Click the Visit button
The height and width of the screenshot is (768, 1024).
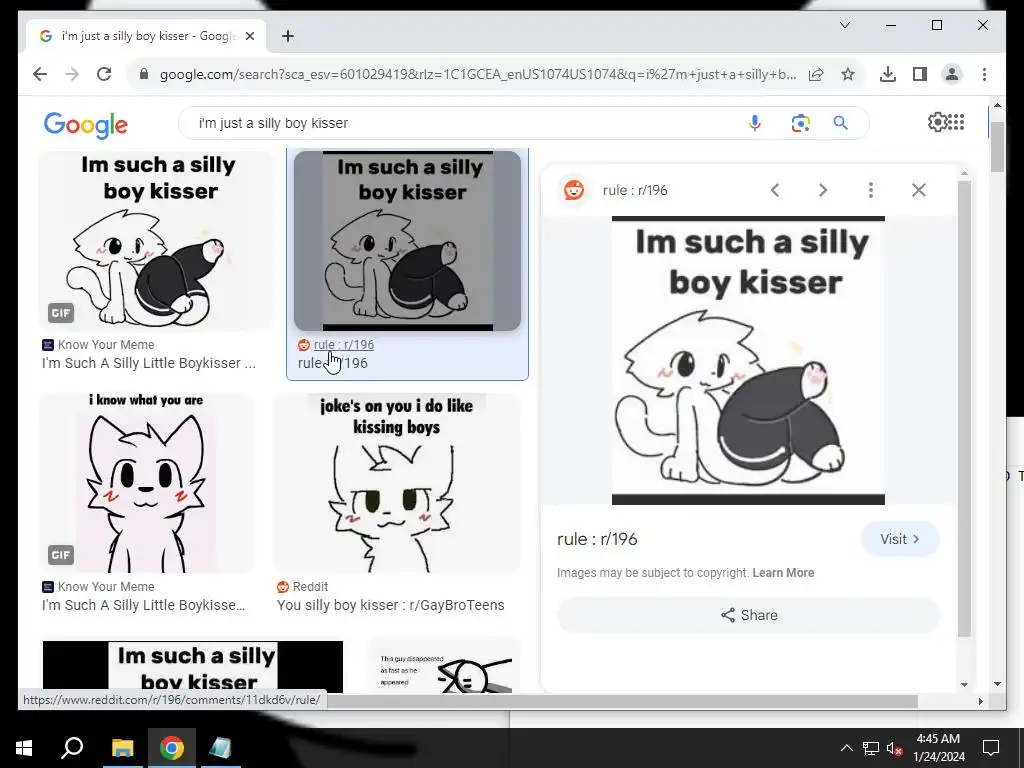coord(900,539)
